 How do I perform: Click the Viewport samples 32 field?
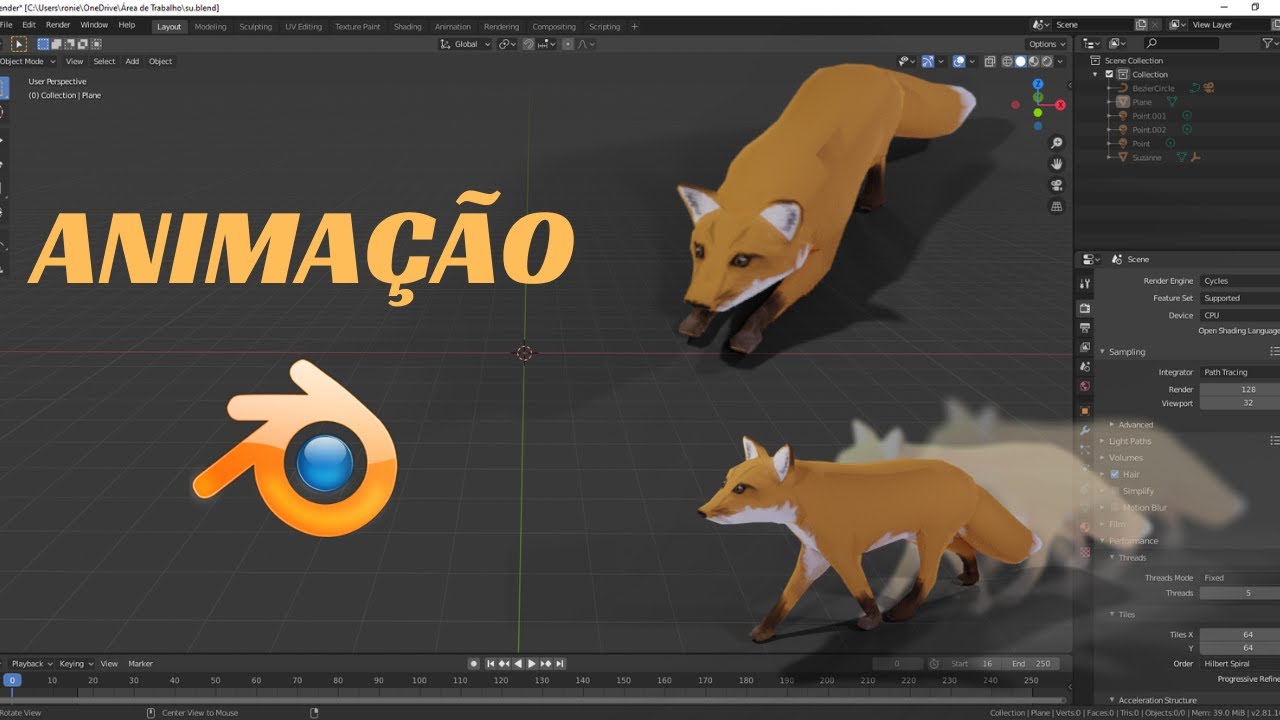1240,403
